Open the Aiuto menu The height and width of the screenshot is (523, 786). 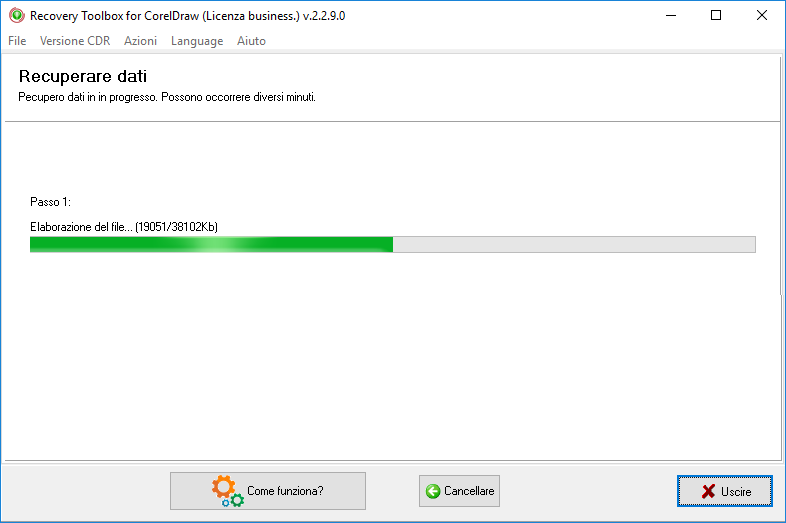tap(251, 41)
